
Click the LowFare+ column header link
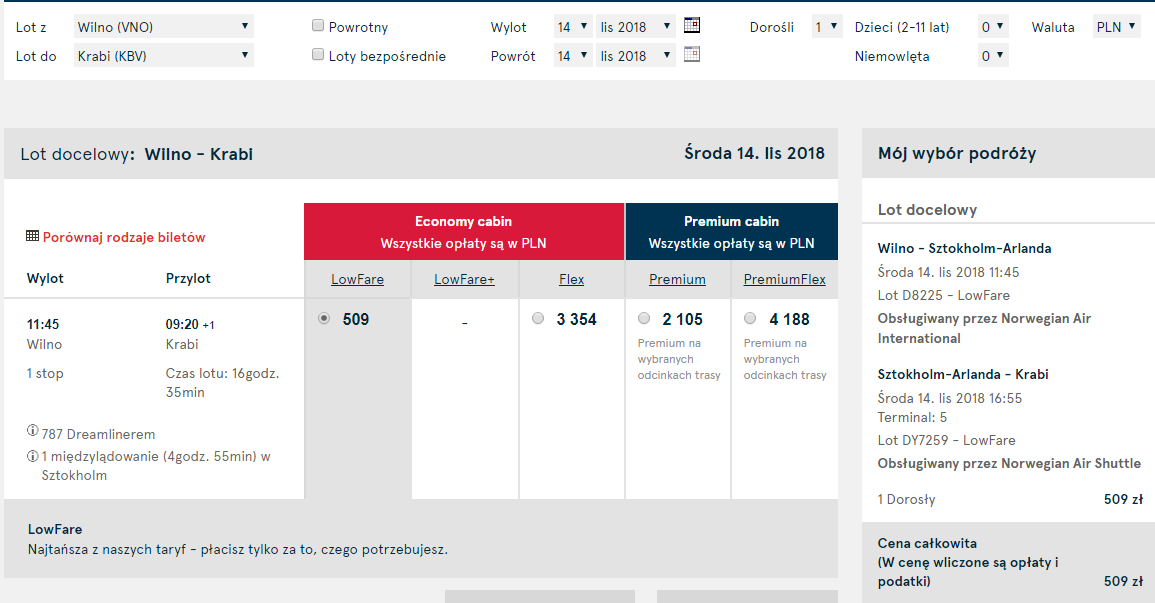[x=464, y=279]
